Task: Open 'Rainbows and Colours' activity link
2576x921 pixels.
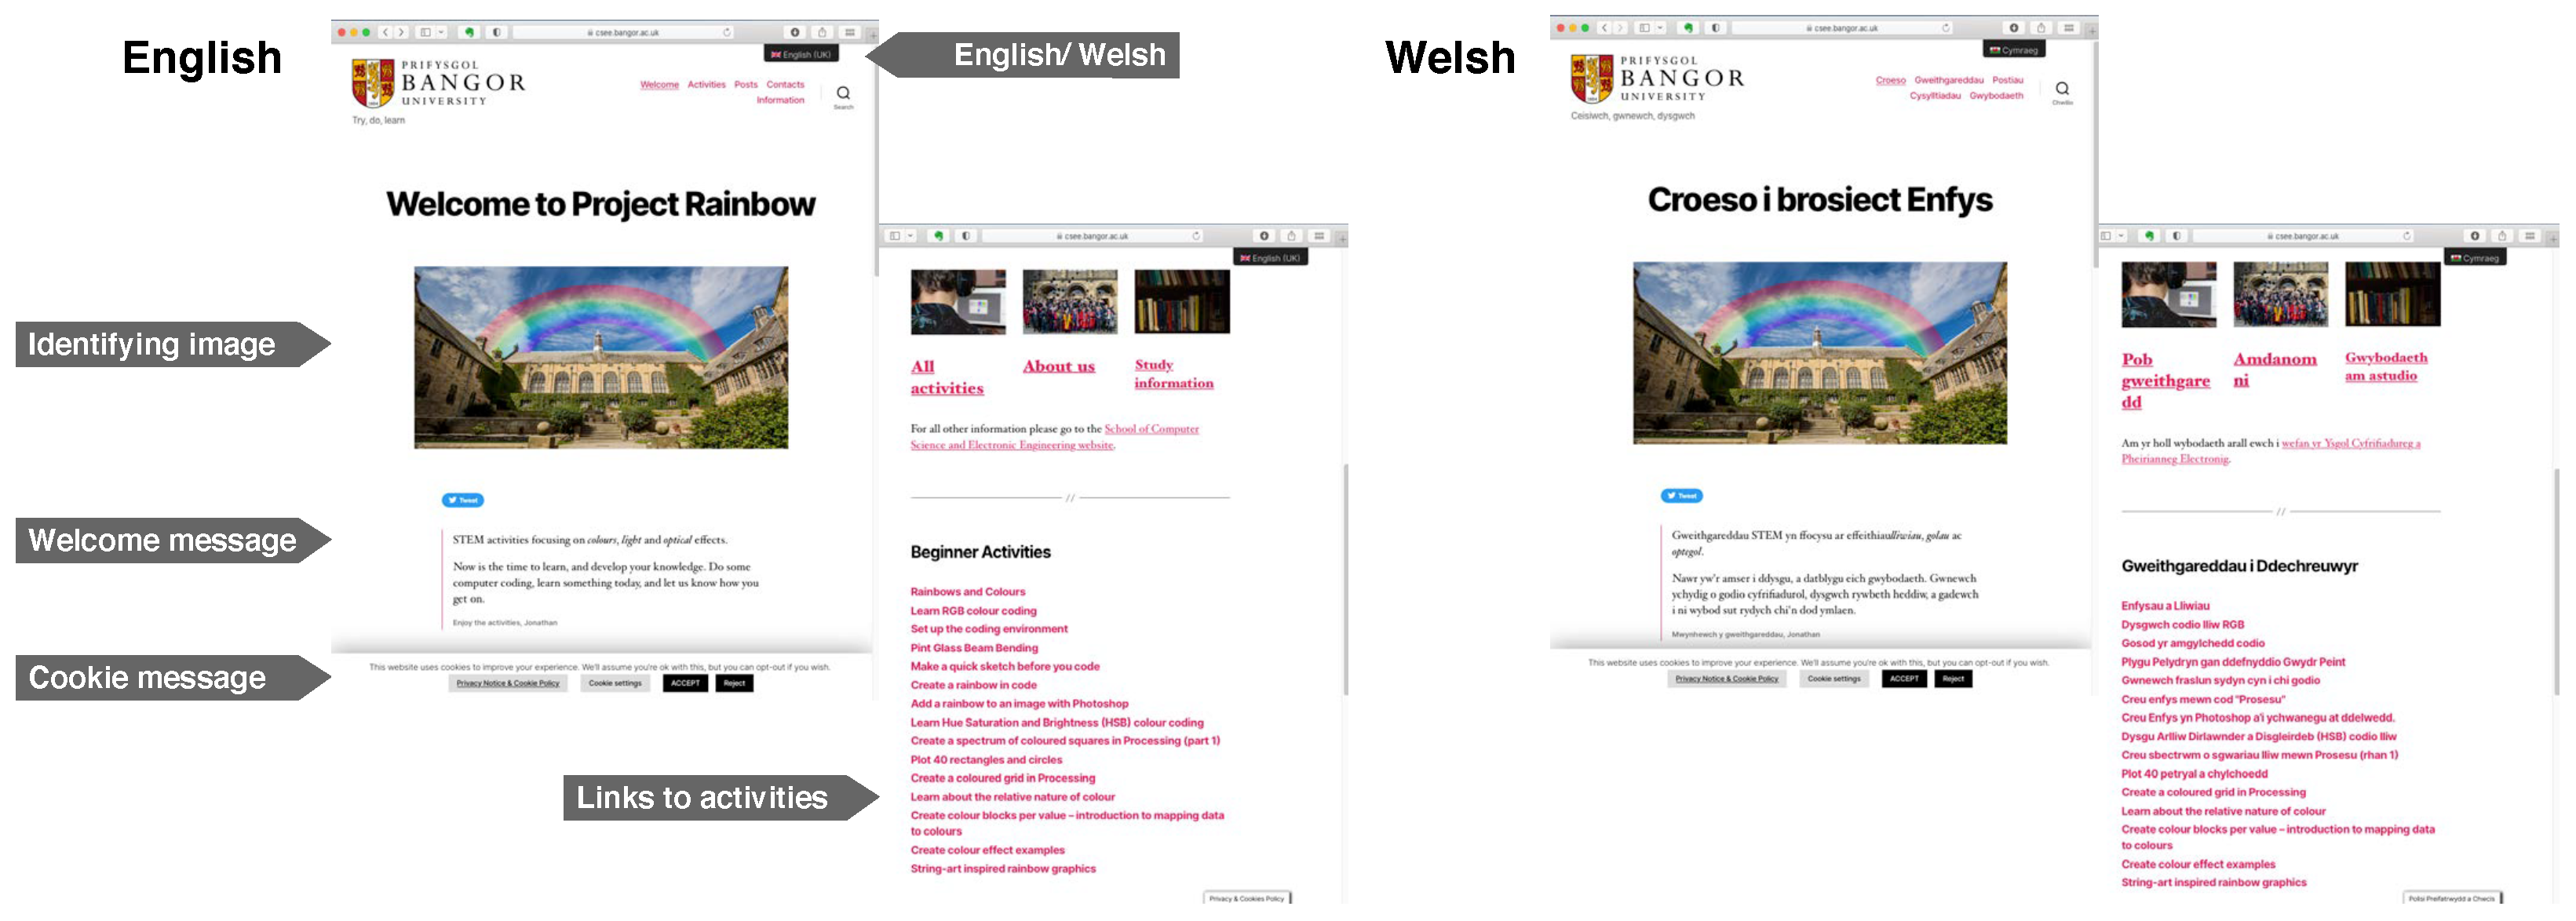Action: click(x=967, y=592)
